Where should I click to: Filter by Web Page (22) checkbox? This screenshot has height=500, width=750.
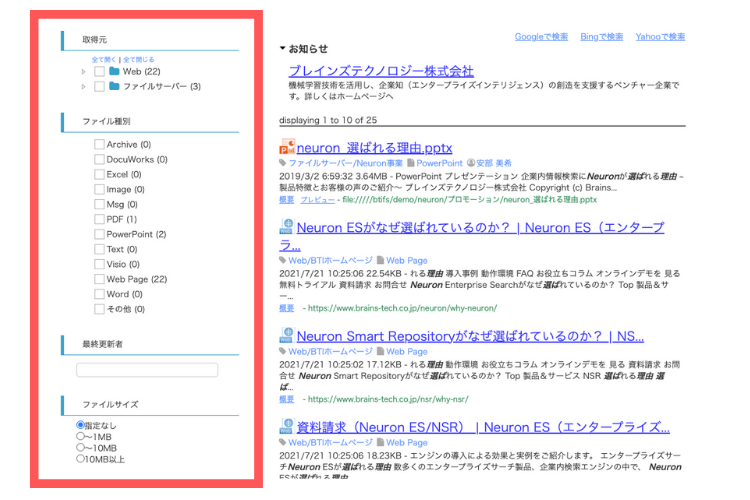click(99, 279)
